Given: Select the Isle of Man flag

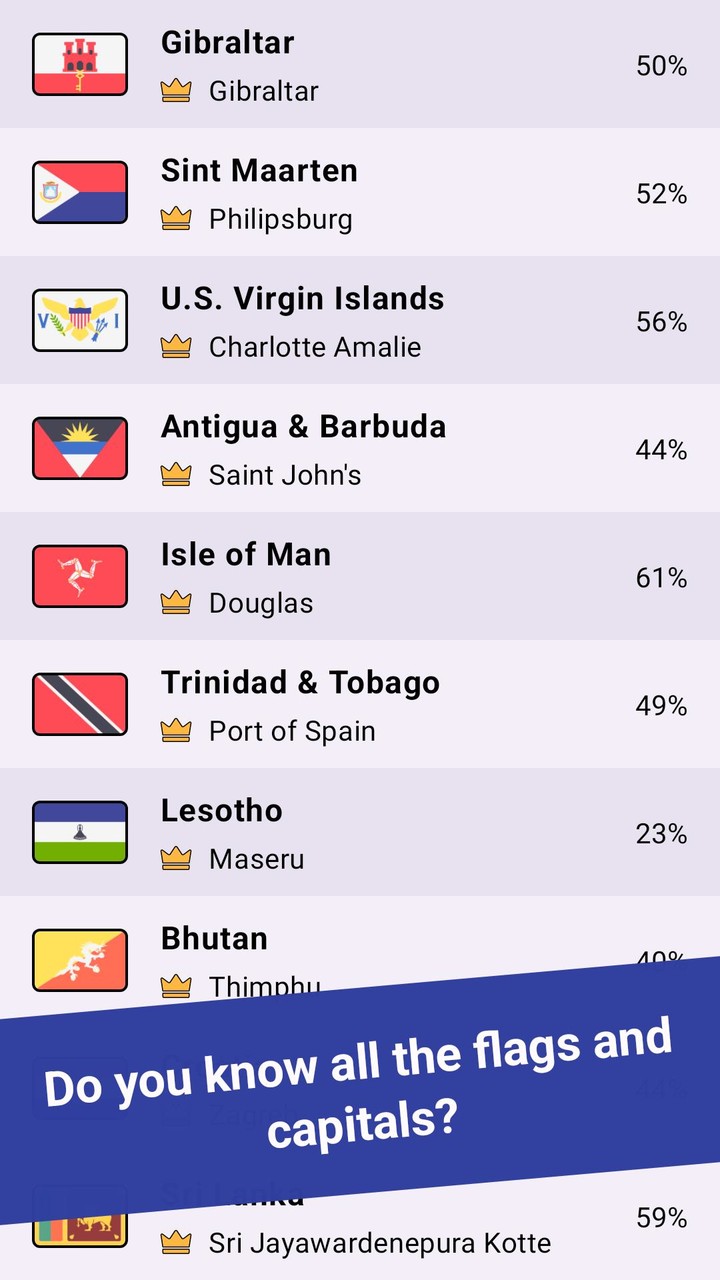Looking at the screenshot, I should (x=80, y=576).
